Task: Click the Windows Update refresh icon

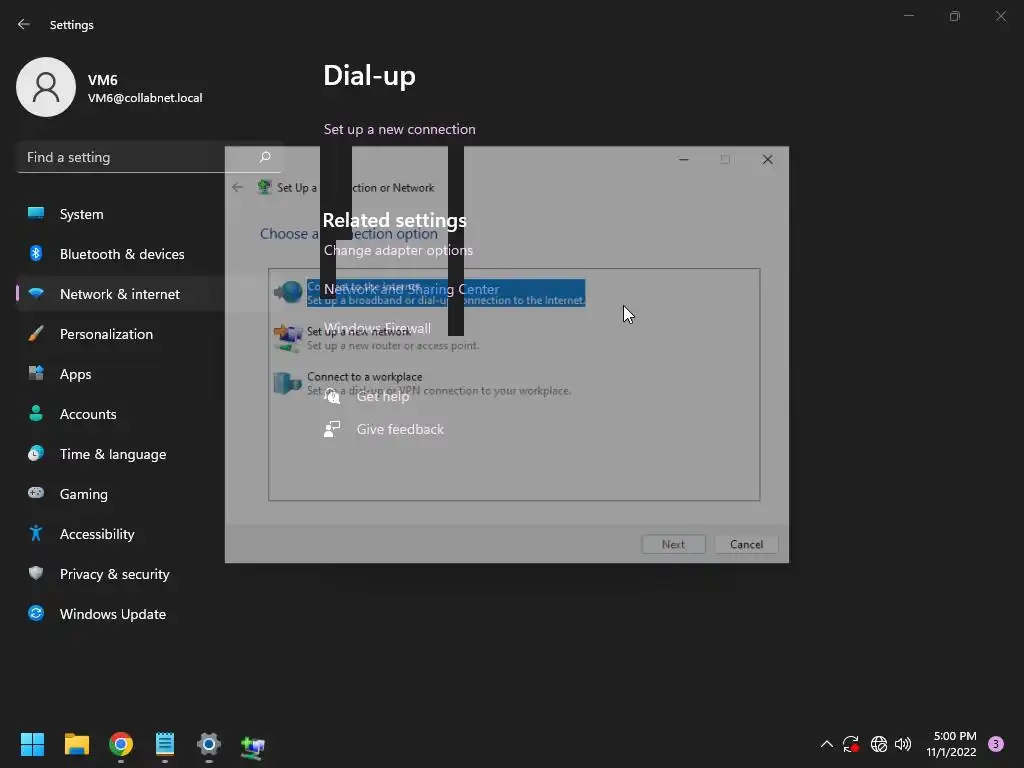Action: (x=36, y=613)
